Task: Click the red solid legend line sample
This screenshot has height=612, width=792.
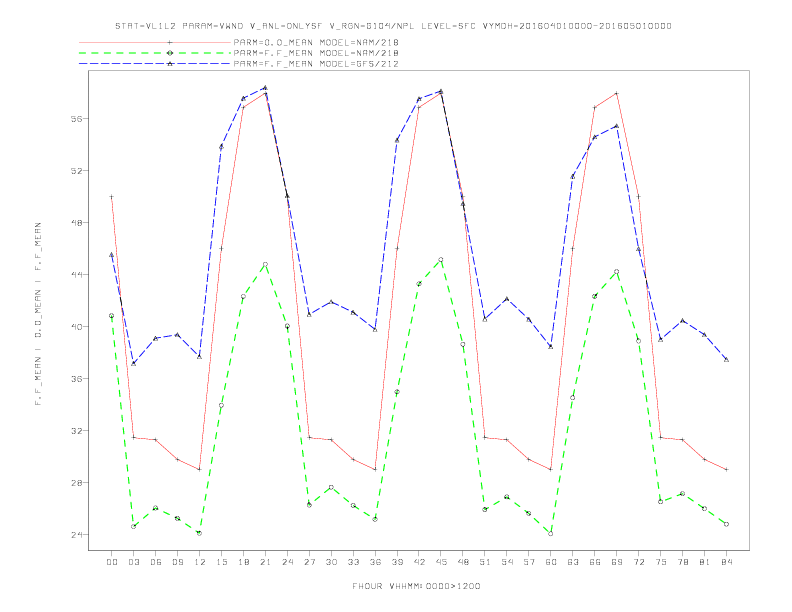Action: click(x=155, y=42)
